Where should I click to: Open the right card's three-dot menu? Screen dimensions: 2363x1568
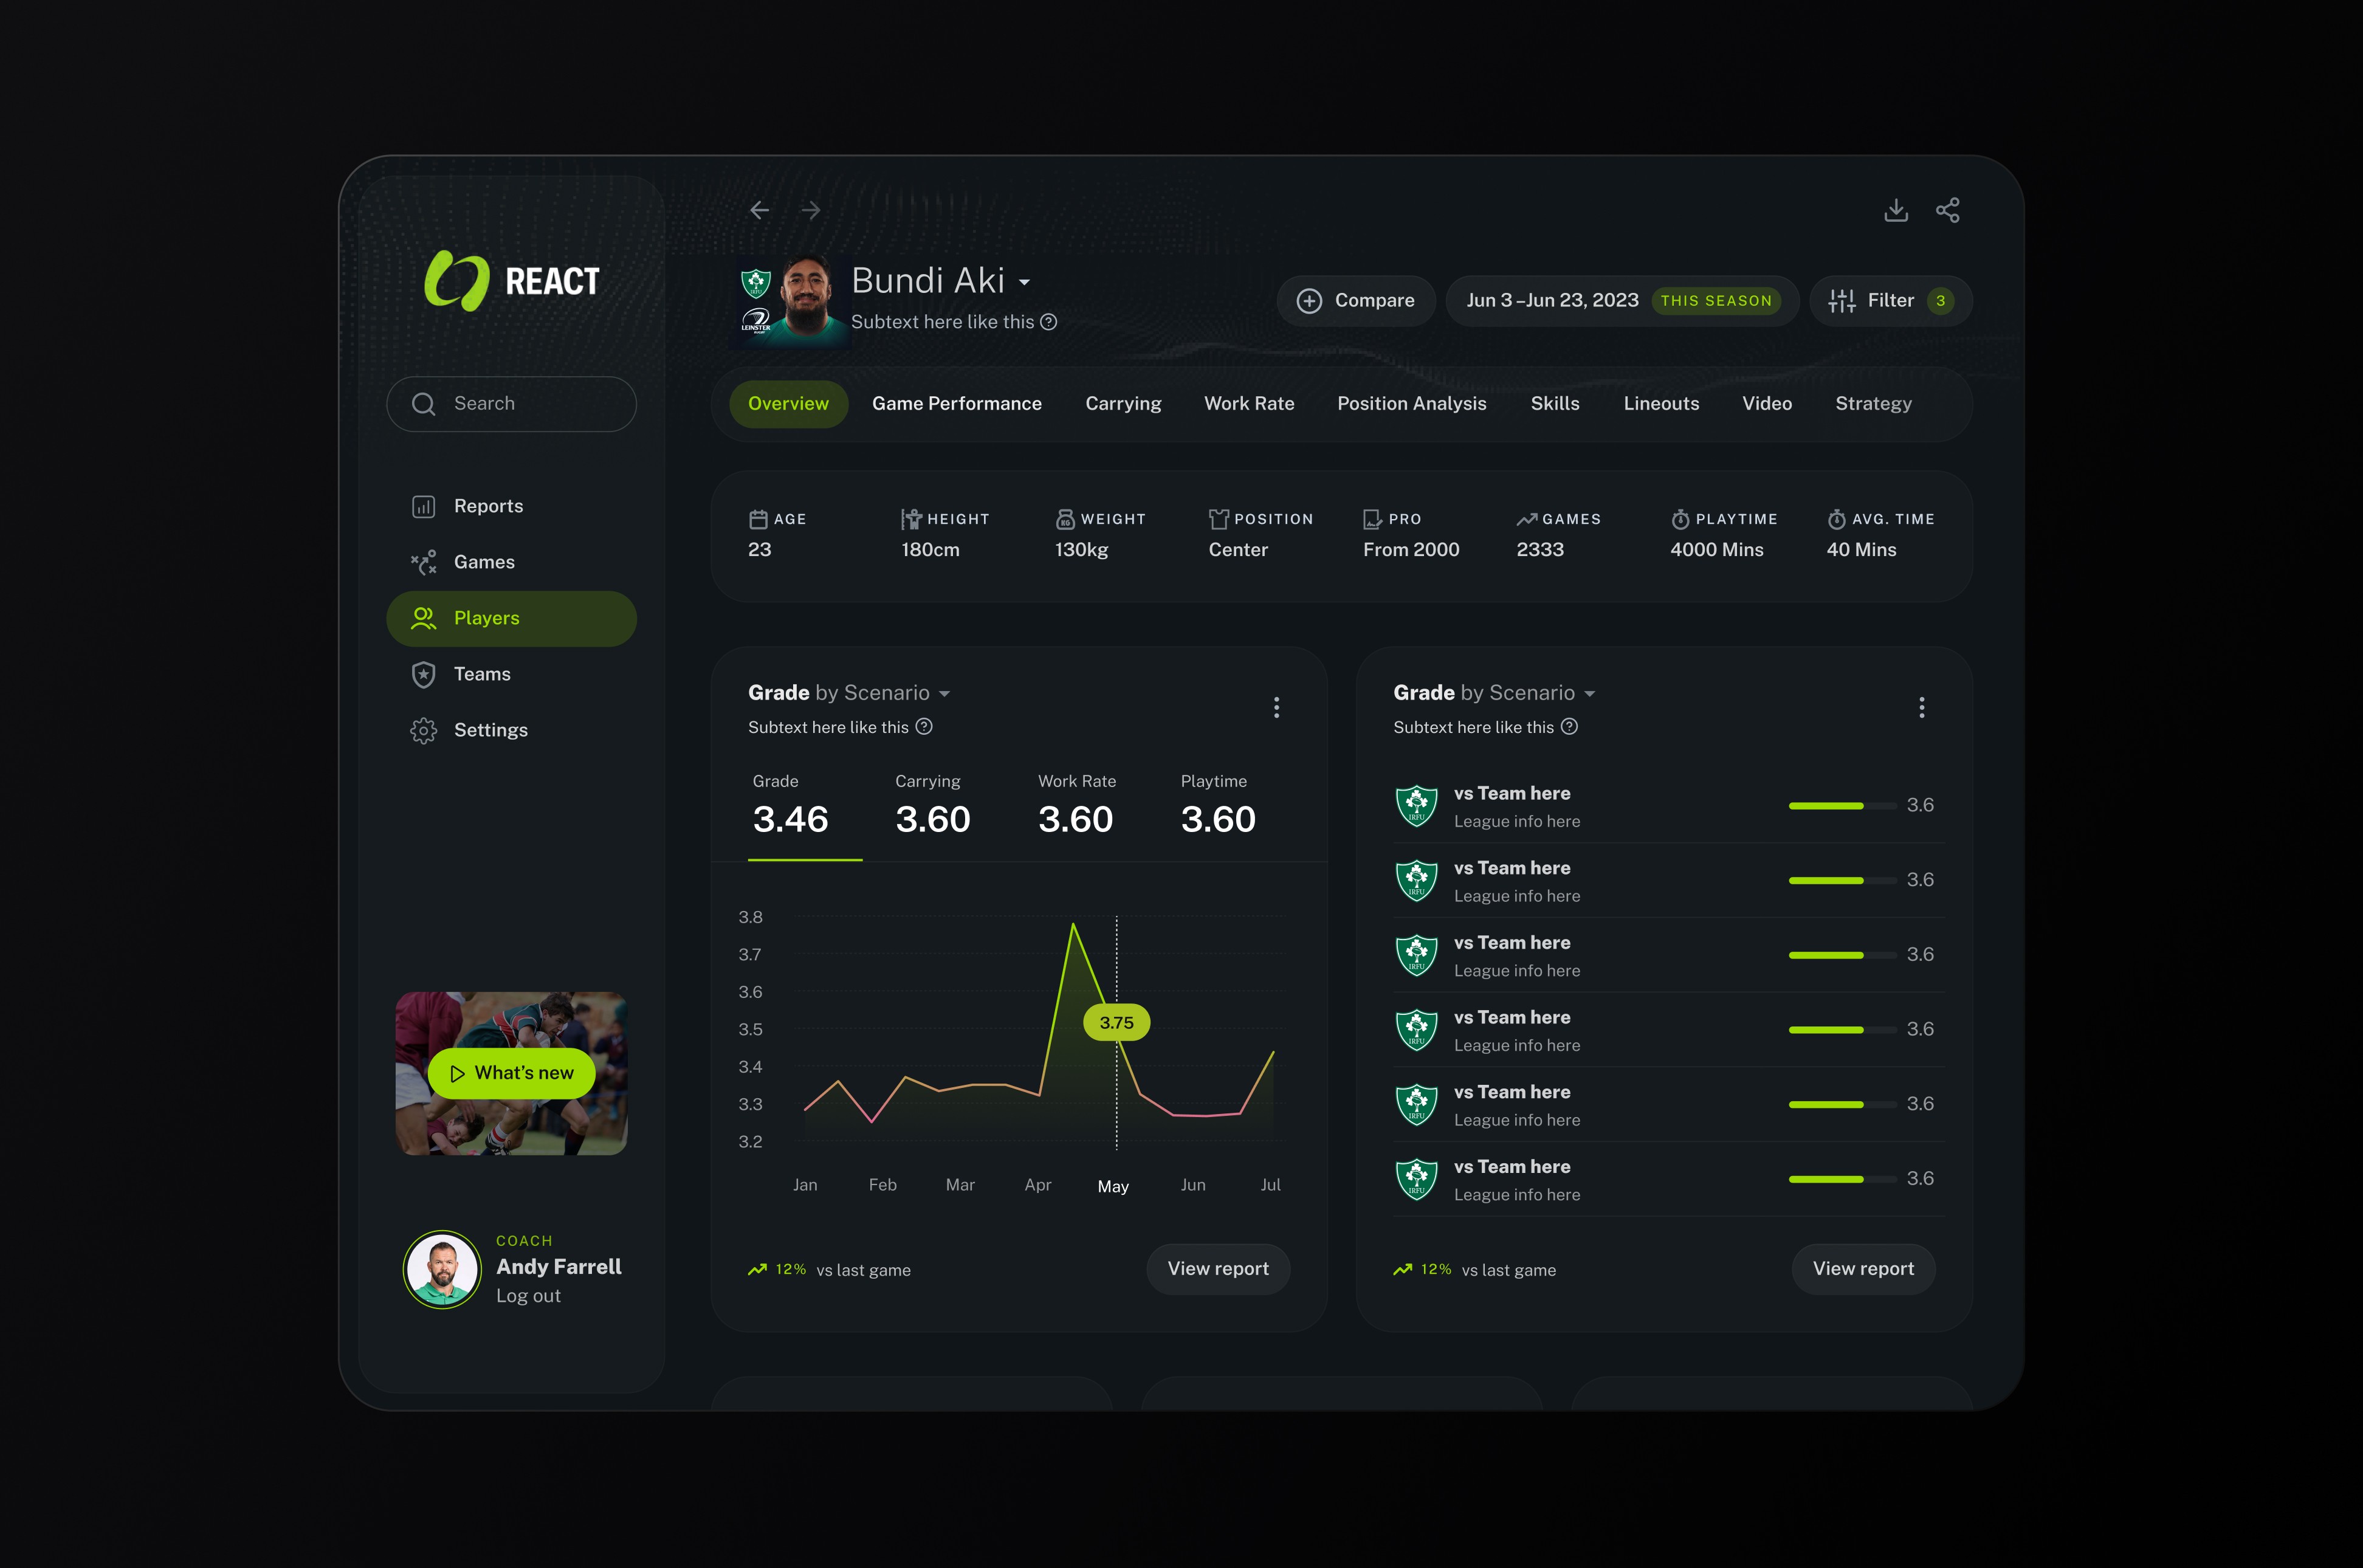pos(1921,708)
